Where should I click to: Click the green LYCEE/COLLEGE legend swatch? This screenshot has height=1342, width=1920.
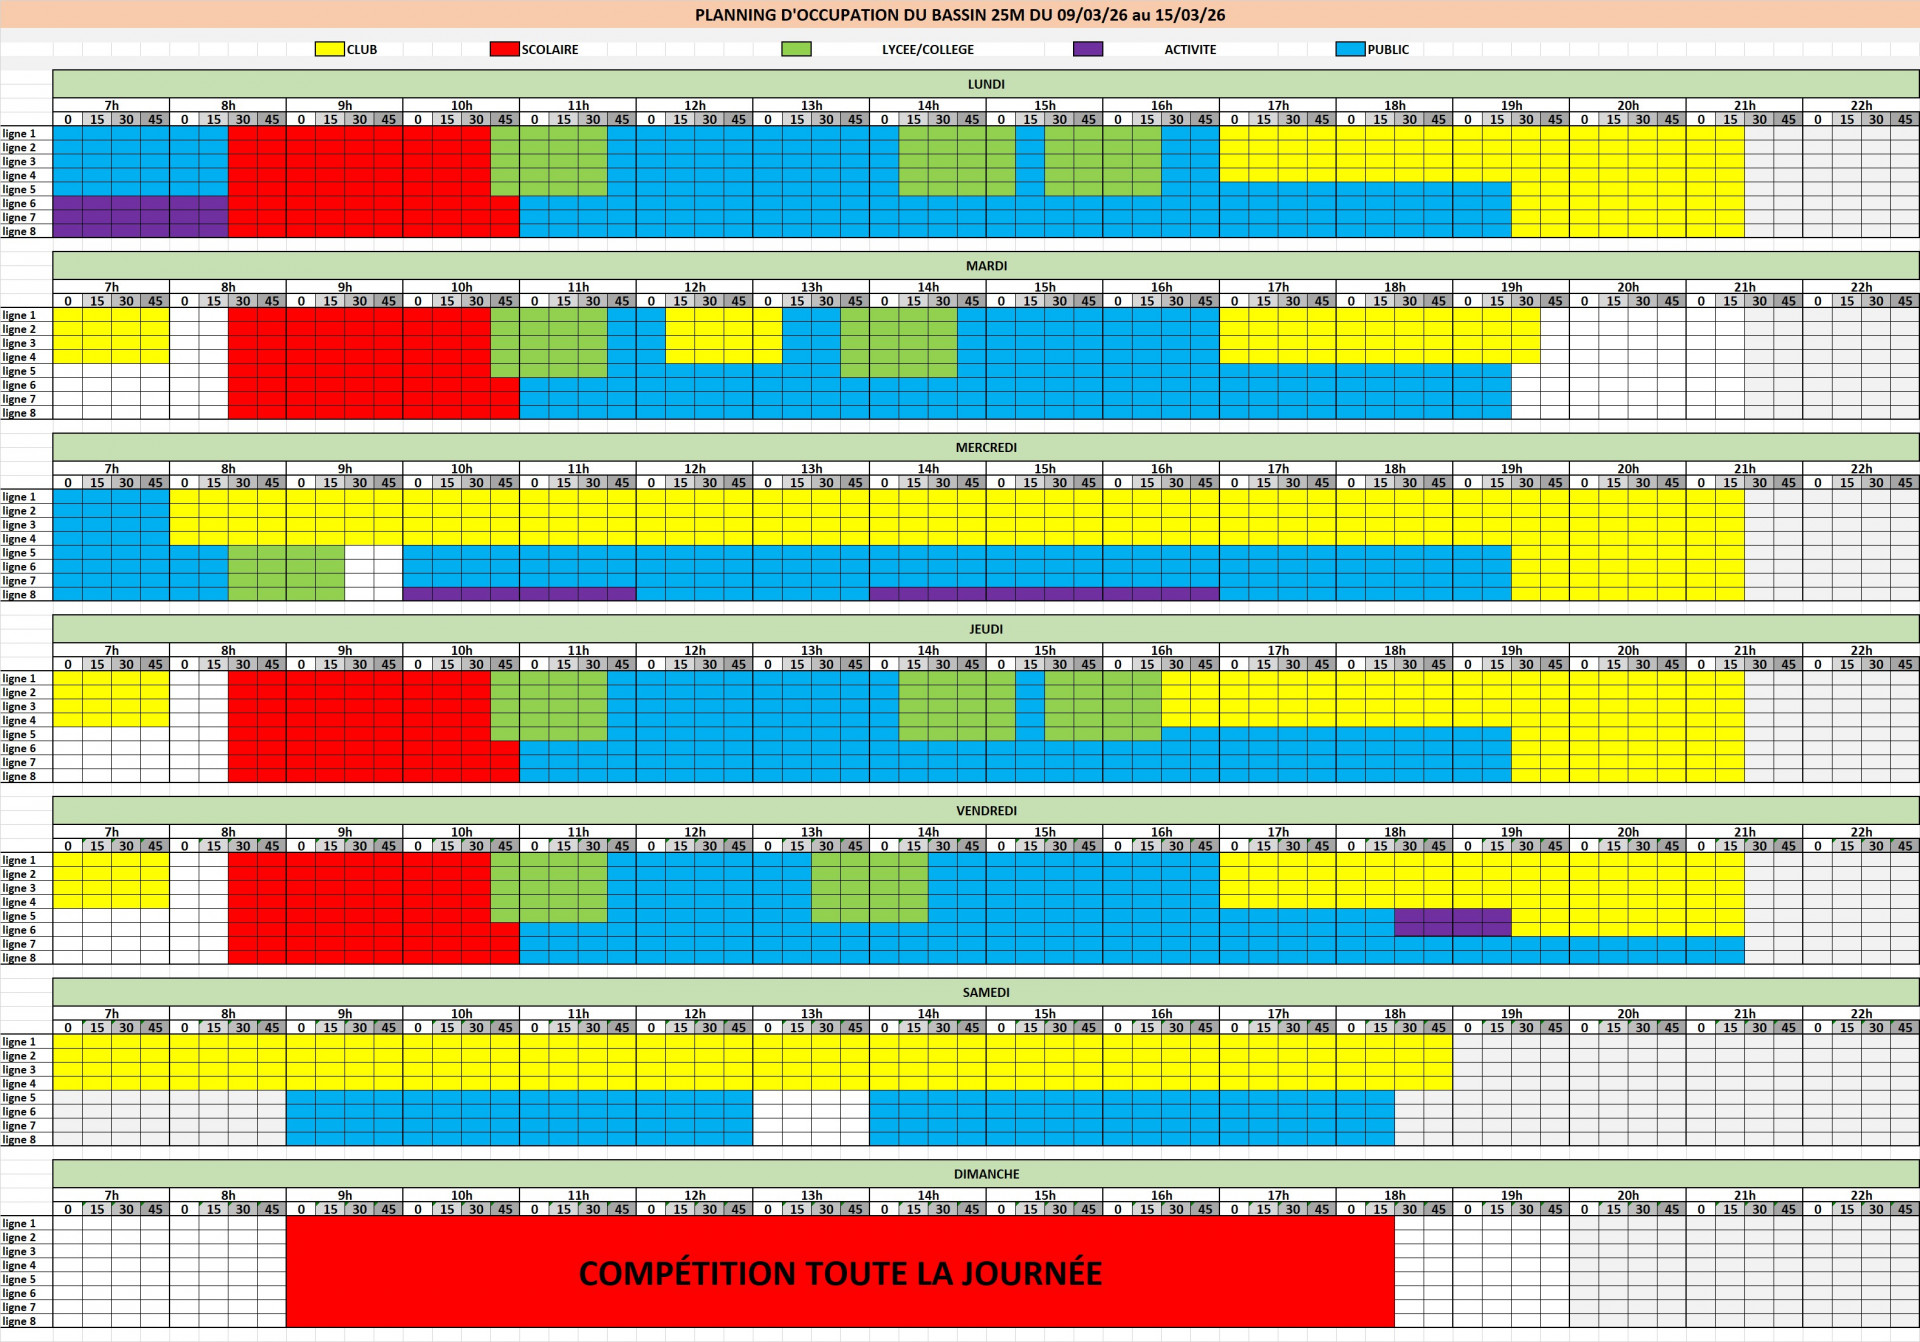[796, 49]
